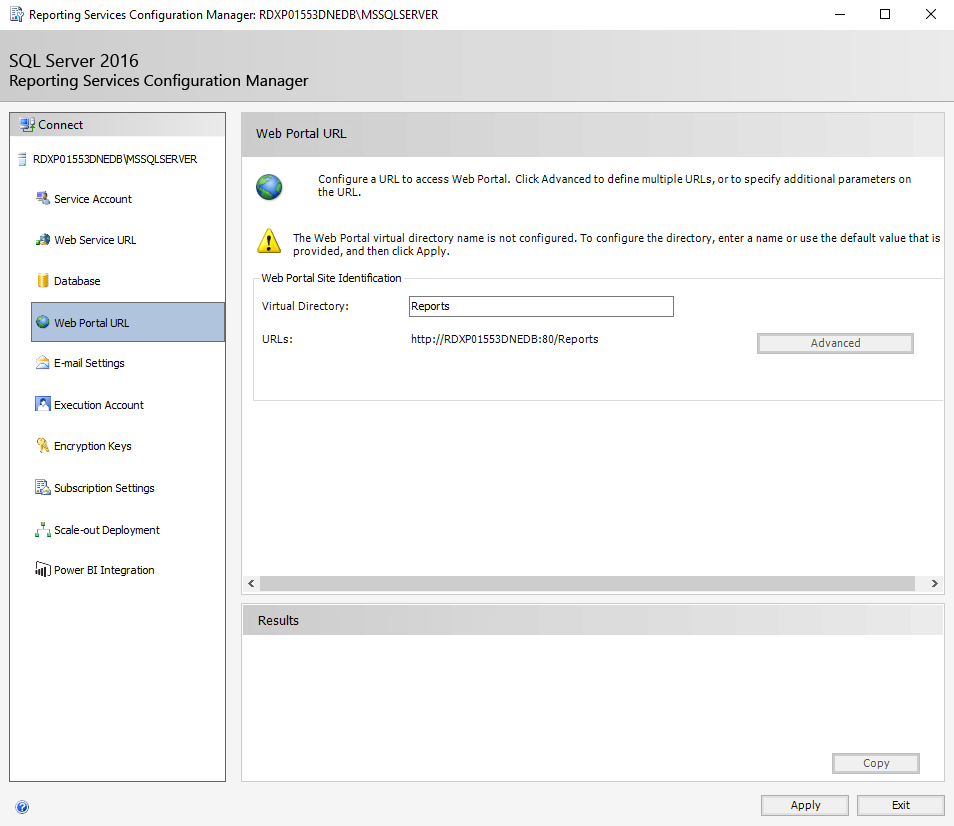Click the application icon in the title bar
The height and width of the screenshot is (826, 954).
tap(16, 14)
